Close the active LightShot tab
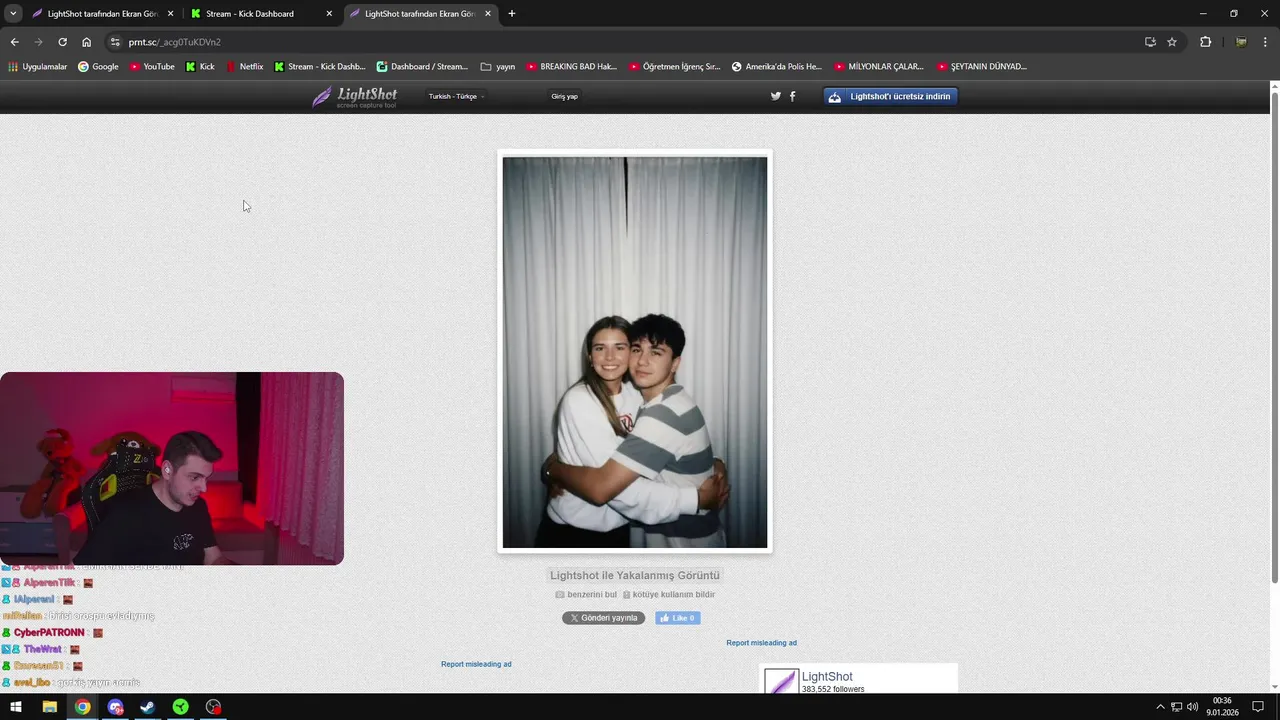 click(488, 14)
